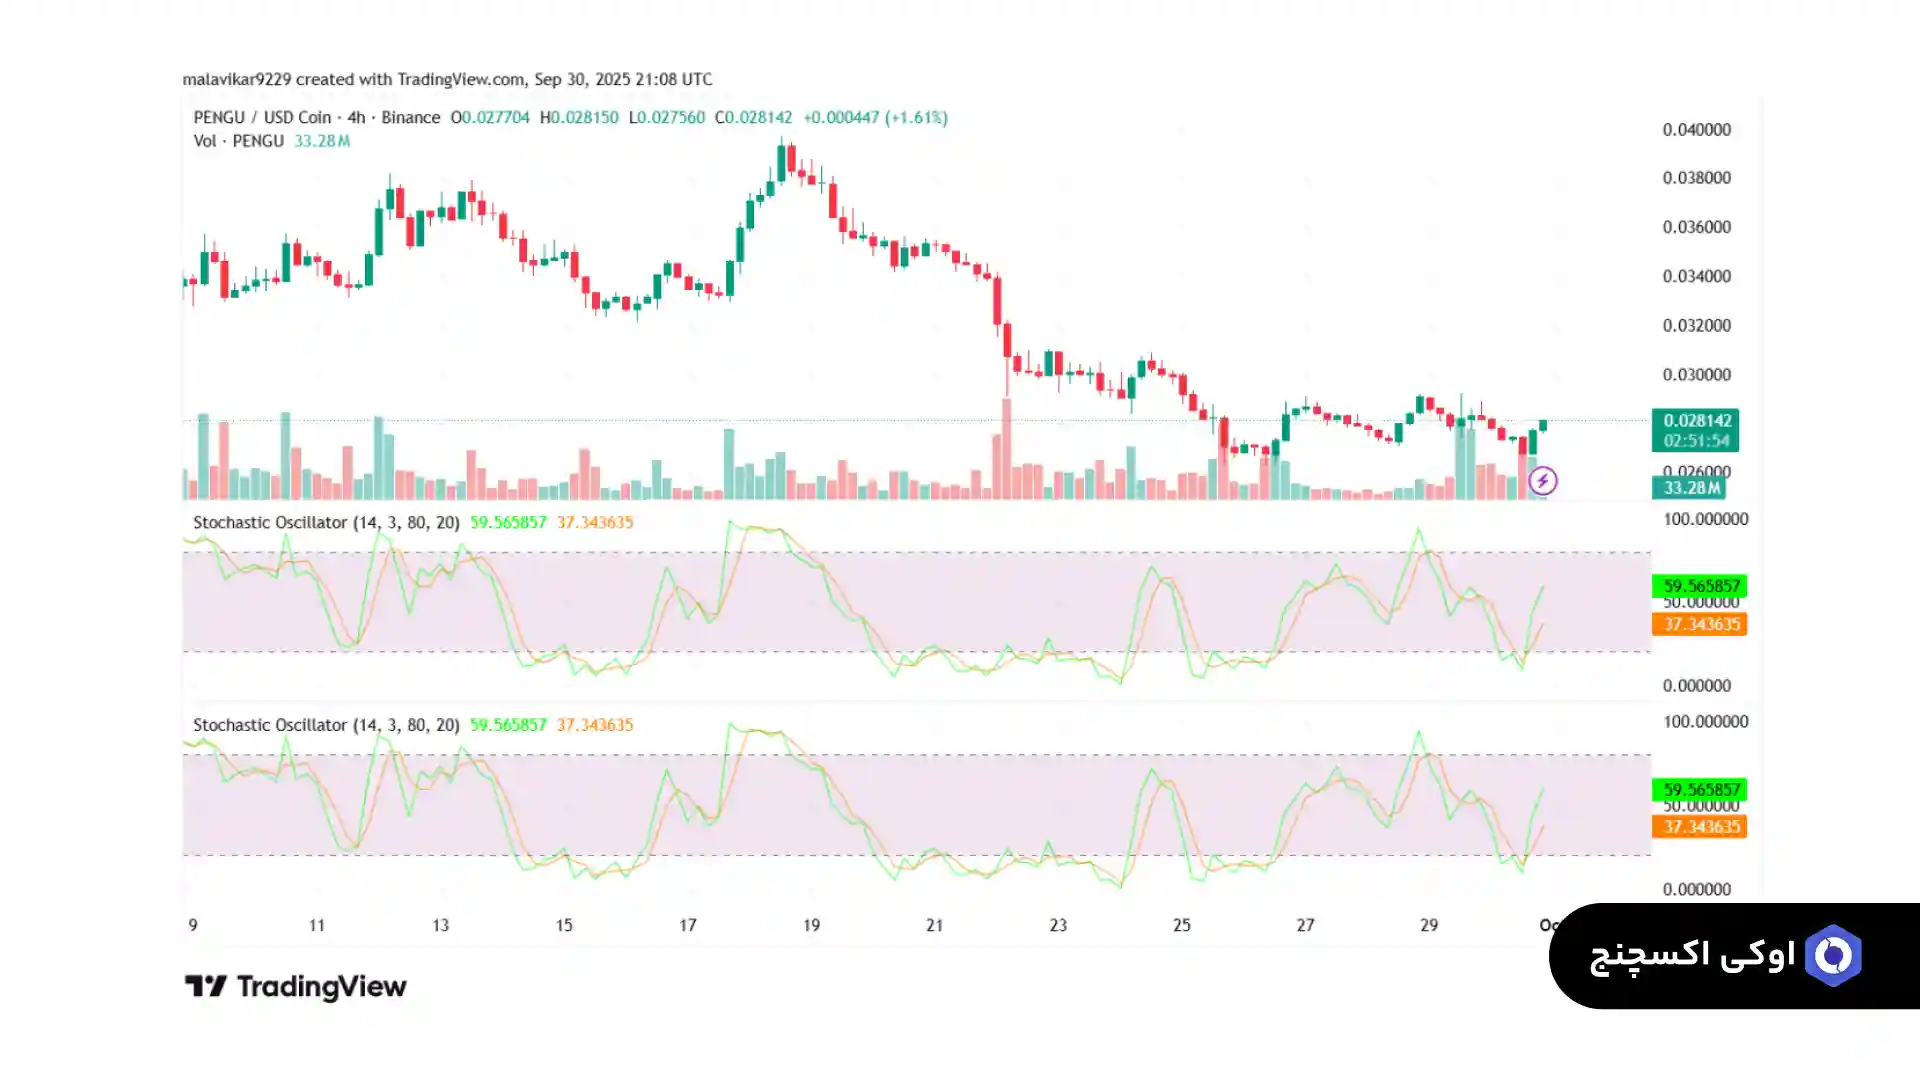Click the 0.040000 price scale label

click(x=1696, y=130)
